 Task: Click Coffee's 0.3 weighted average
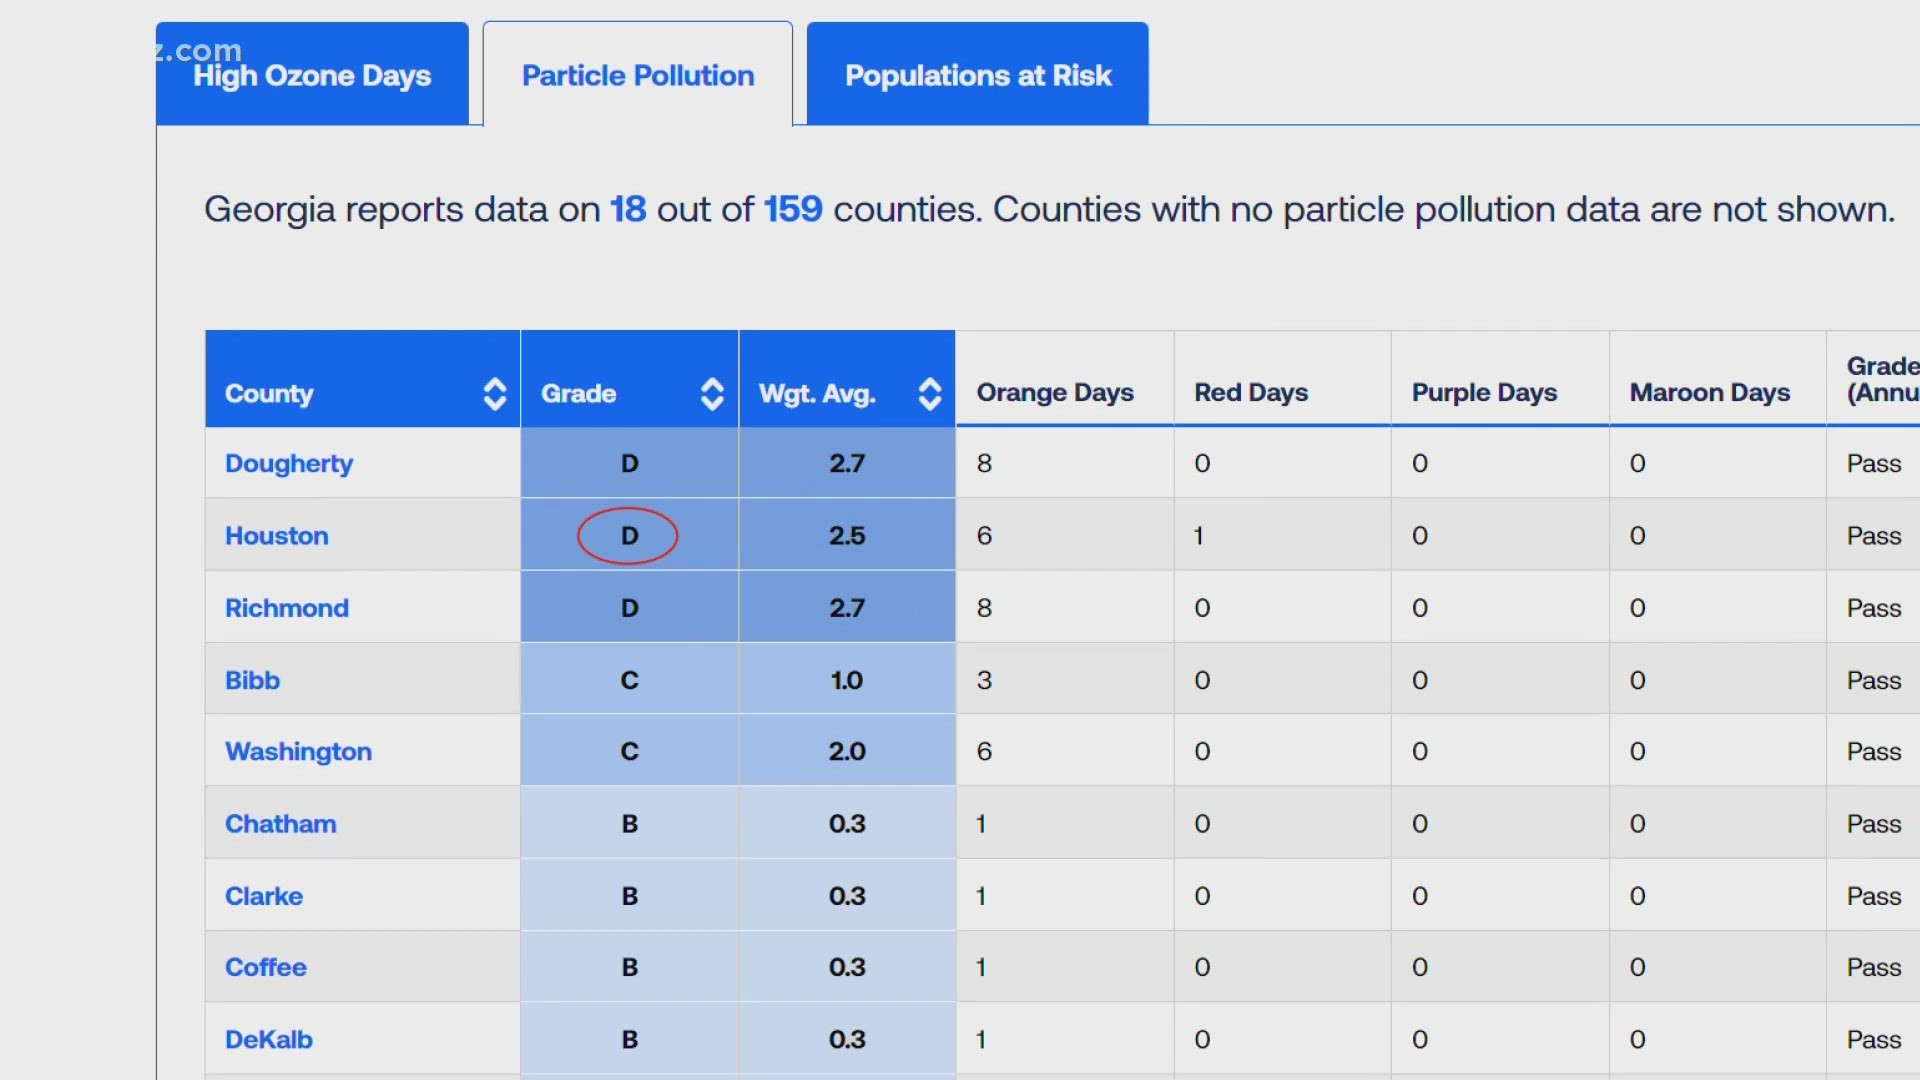[847, 967]
